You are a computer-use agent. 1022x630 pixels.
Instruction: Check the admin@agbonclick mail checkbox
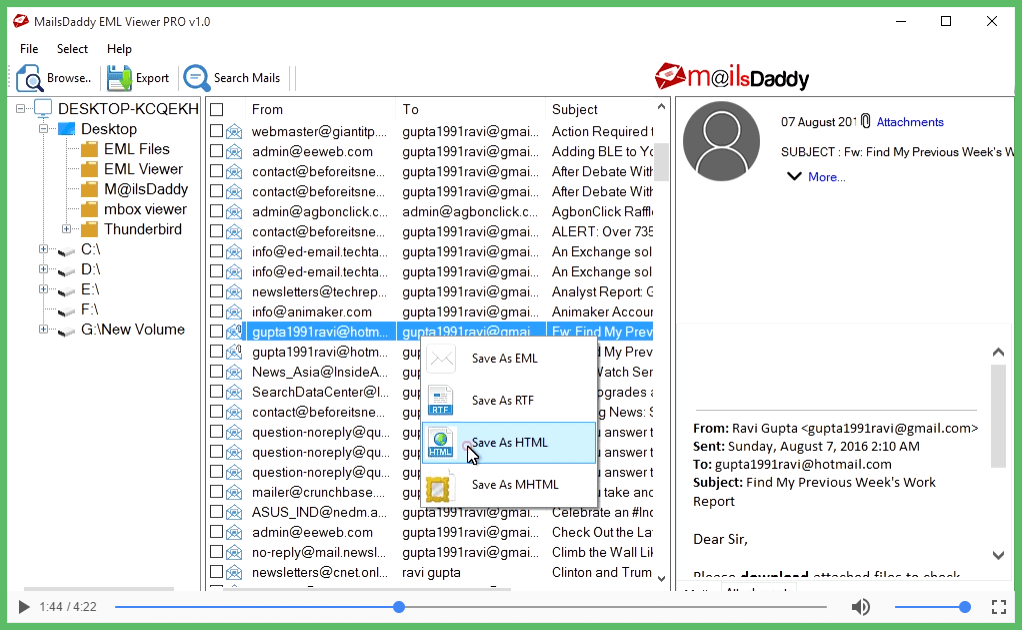(x=216, y=211)
